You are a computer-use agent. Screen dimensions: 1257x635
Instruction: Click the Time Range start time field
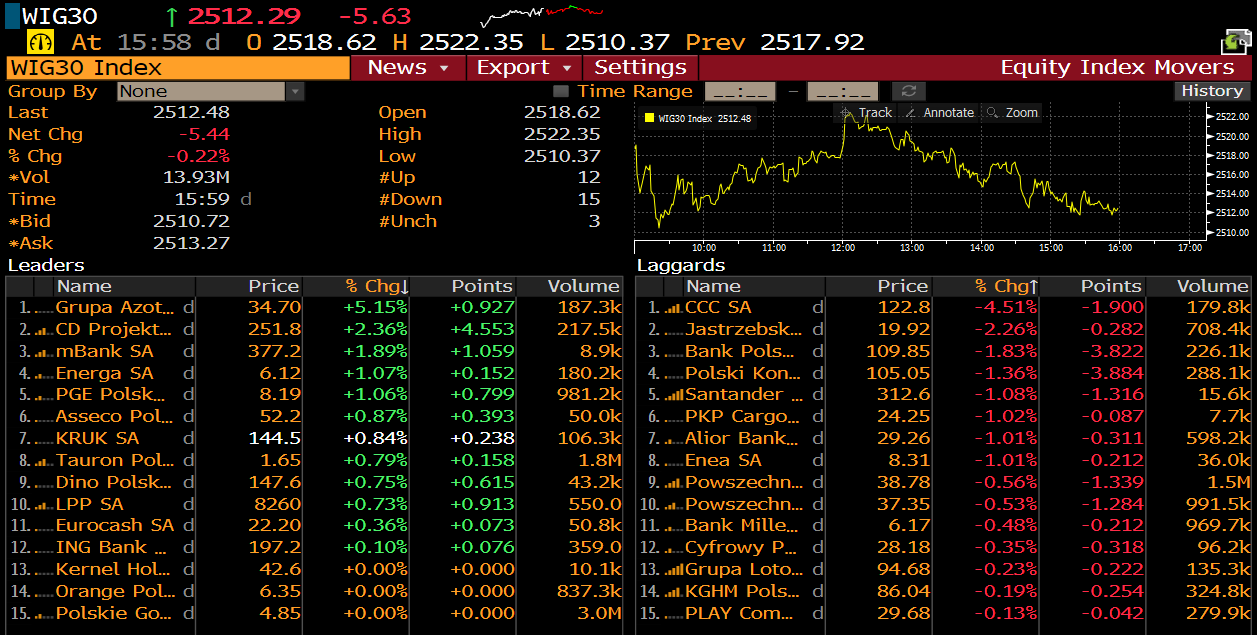pyautogui.click(x=740, y=91)
